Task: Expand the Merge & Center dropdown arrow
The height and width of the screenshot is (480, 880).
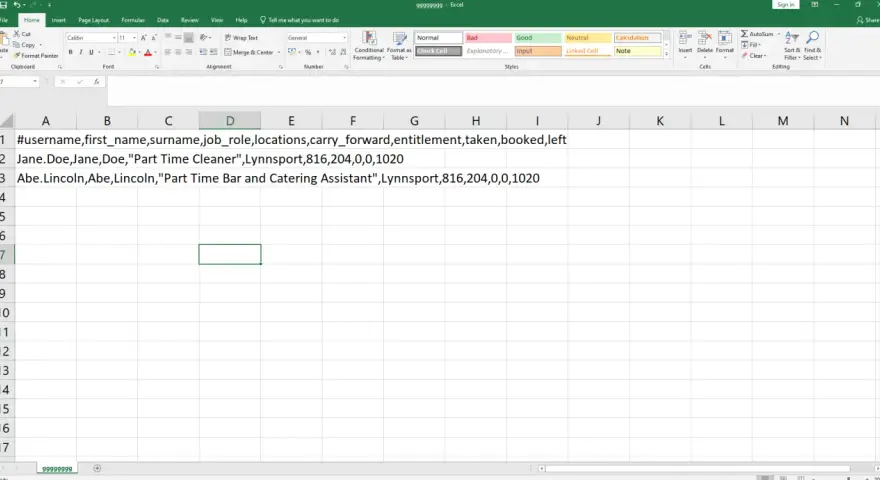Action: click(x=278, y=52)
